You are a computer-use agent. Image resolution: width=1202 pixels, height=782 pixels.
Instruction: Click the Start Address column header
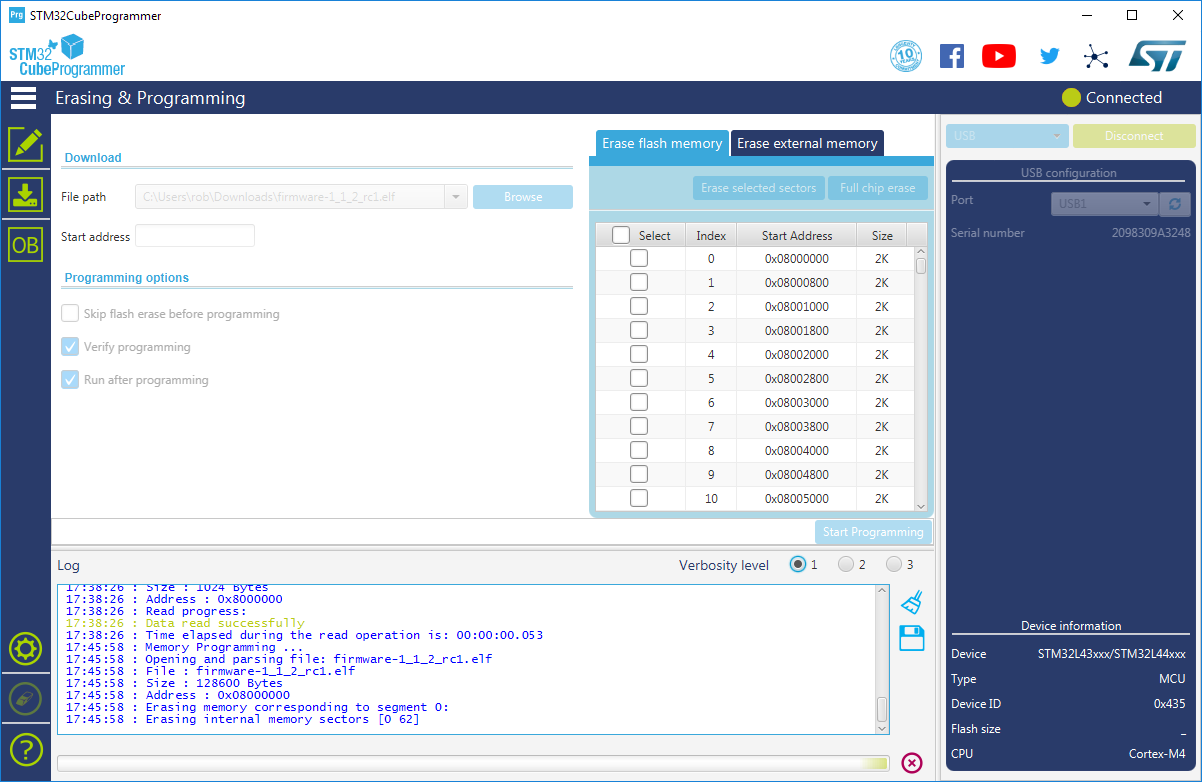pyautogui.click(x=797, y=235)
